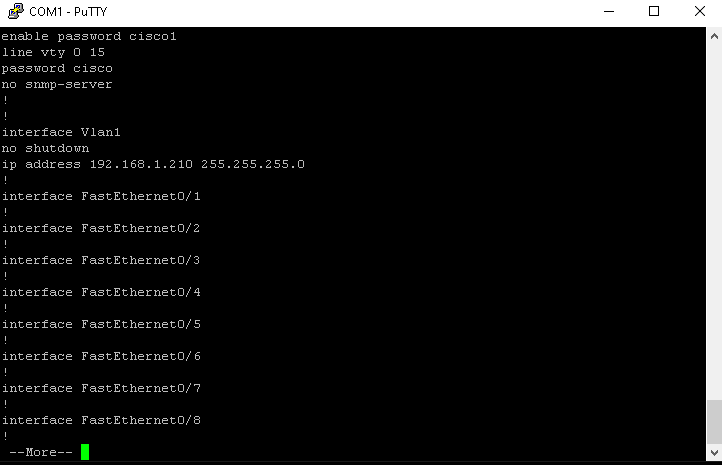
Task: Click the 'line vty 0 15' text
Action: [x=53, y=52]
